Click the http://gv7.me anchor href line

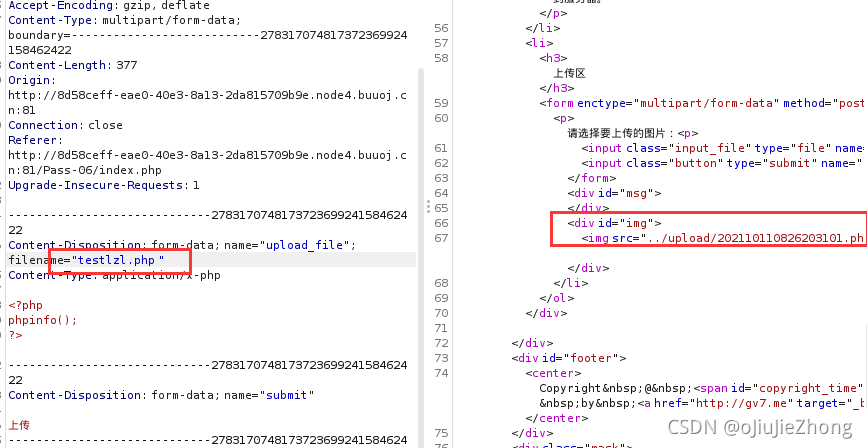pos(702,403)
